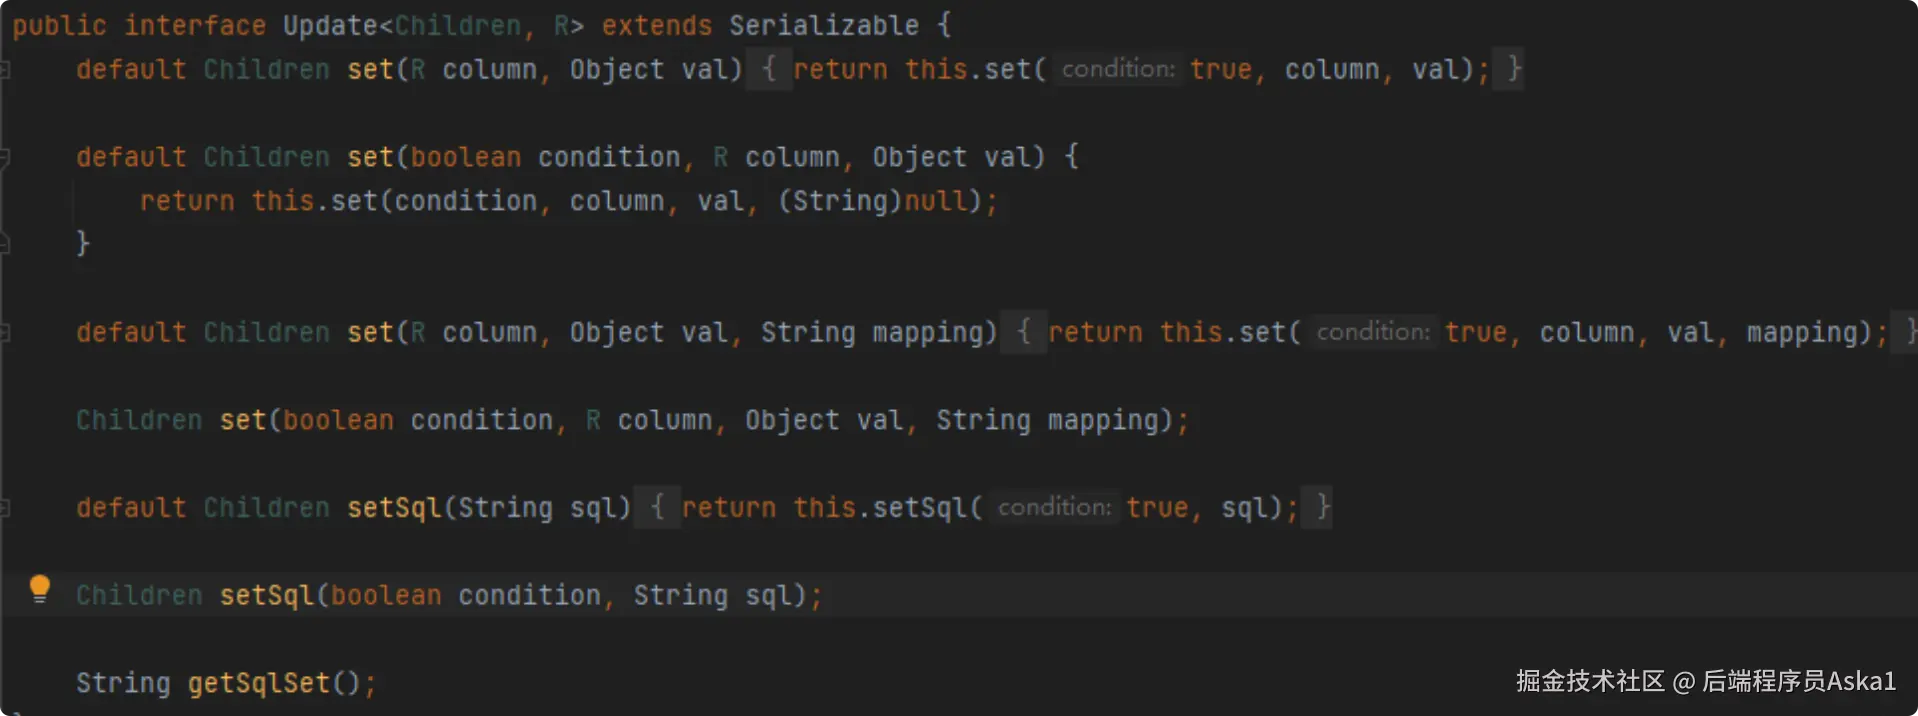Click the Update interface name
The image size is (1918, 716).
(329, 26)
